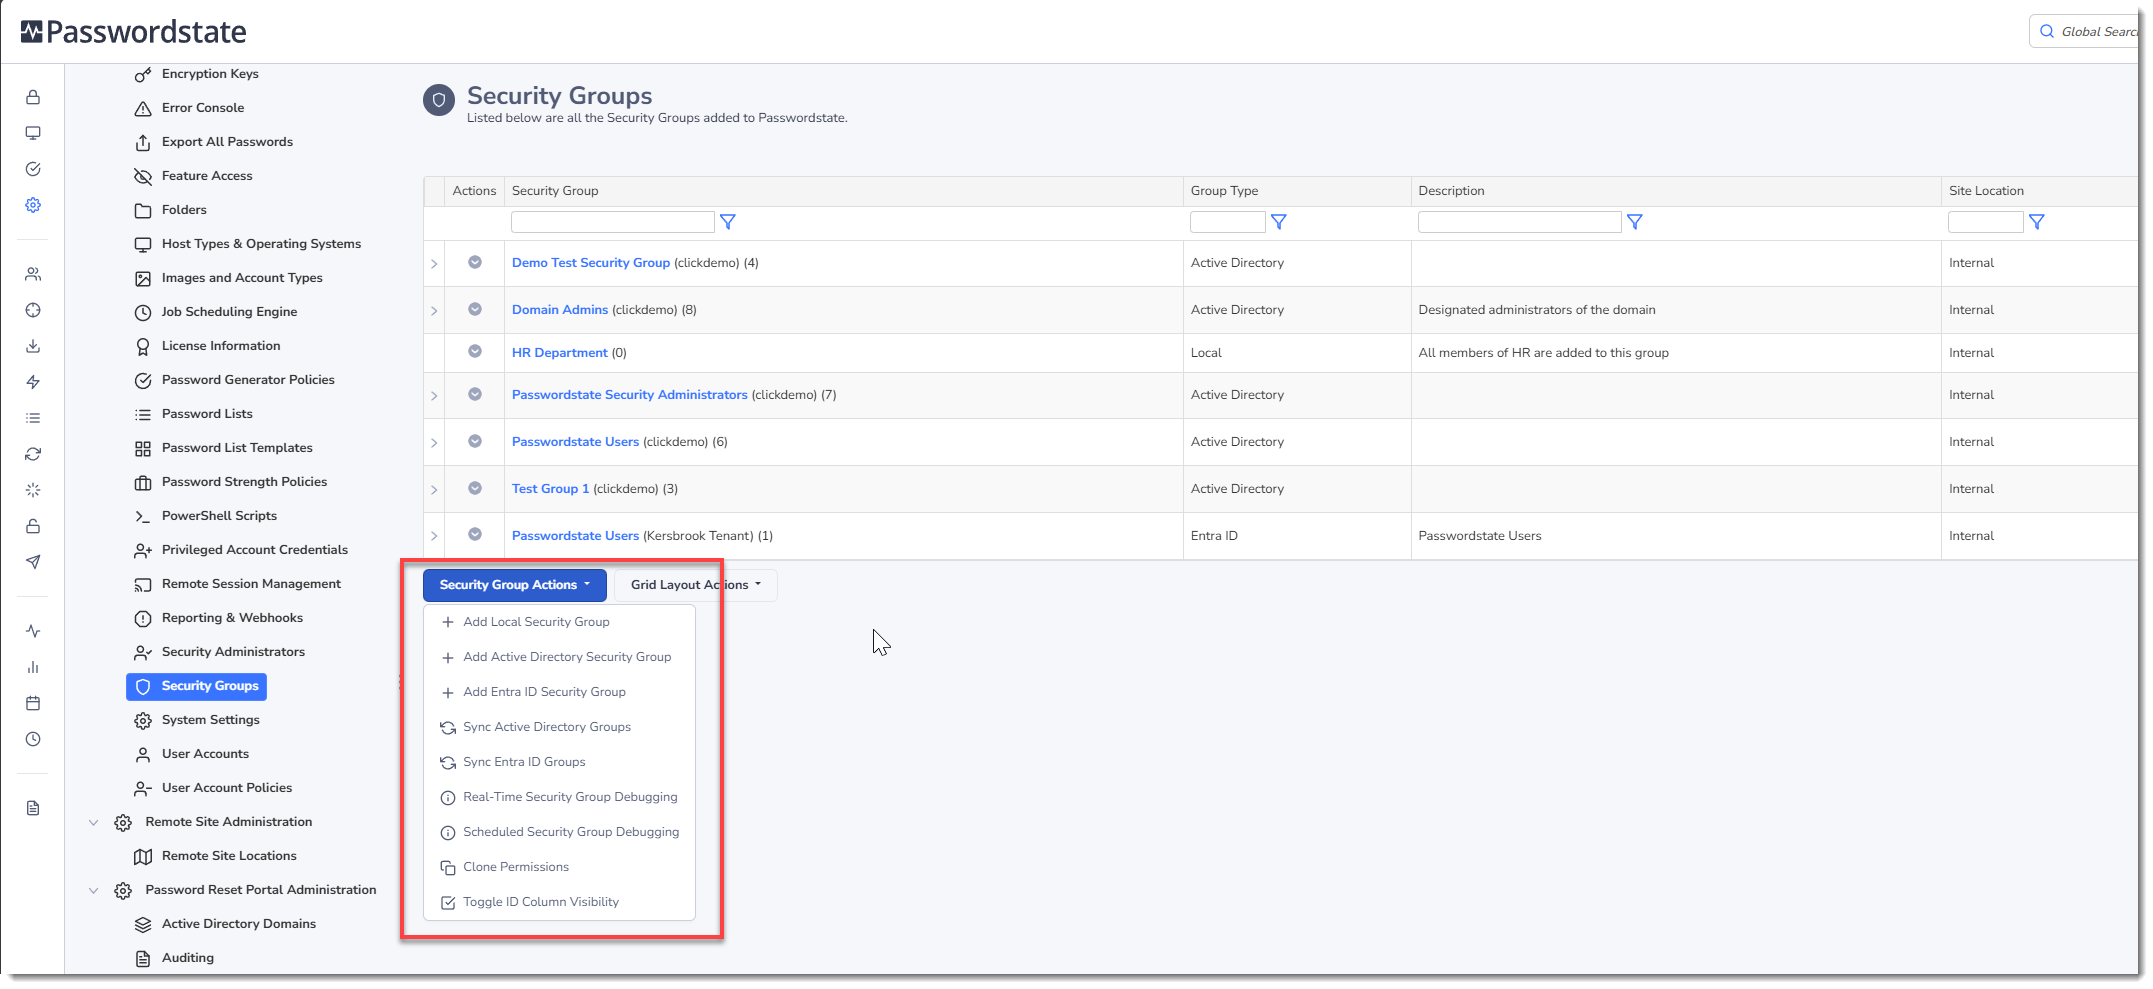Click the calendar icon in left rail
Screen dimensions: 2153x989
pyautogui.click(x=33, y=703)
